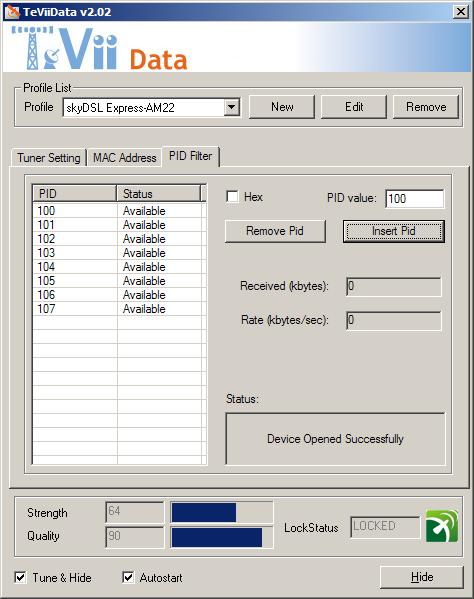Enable the Hex checkbox
Screen dimensions: 474x599
point(232,197)
